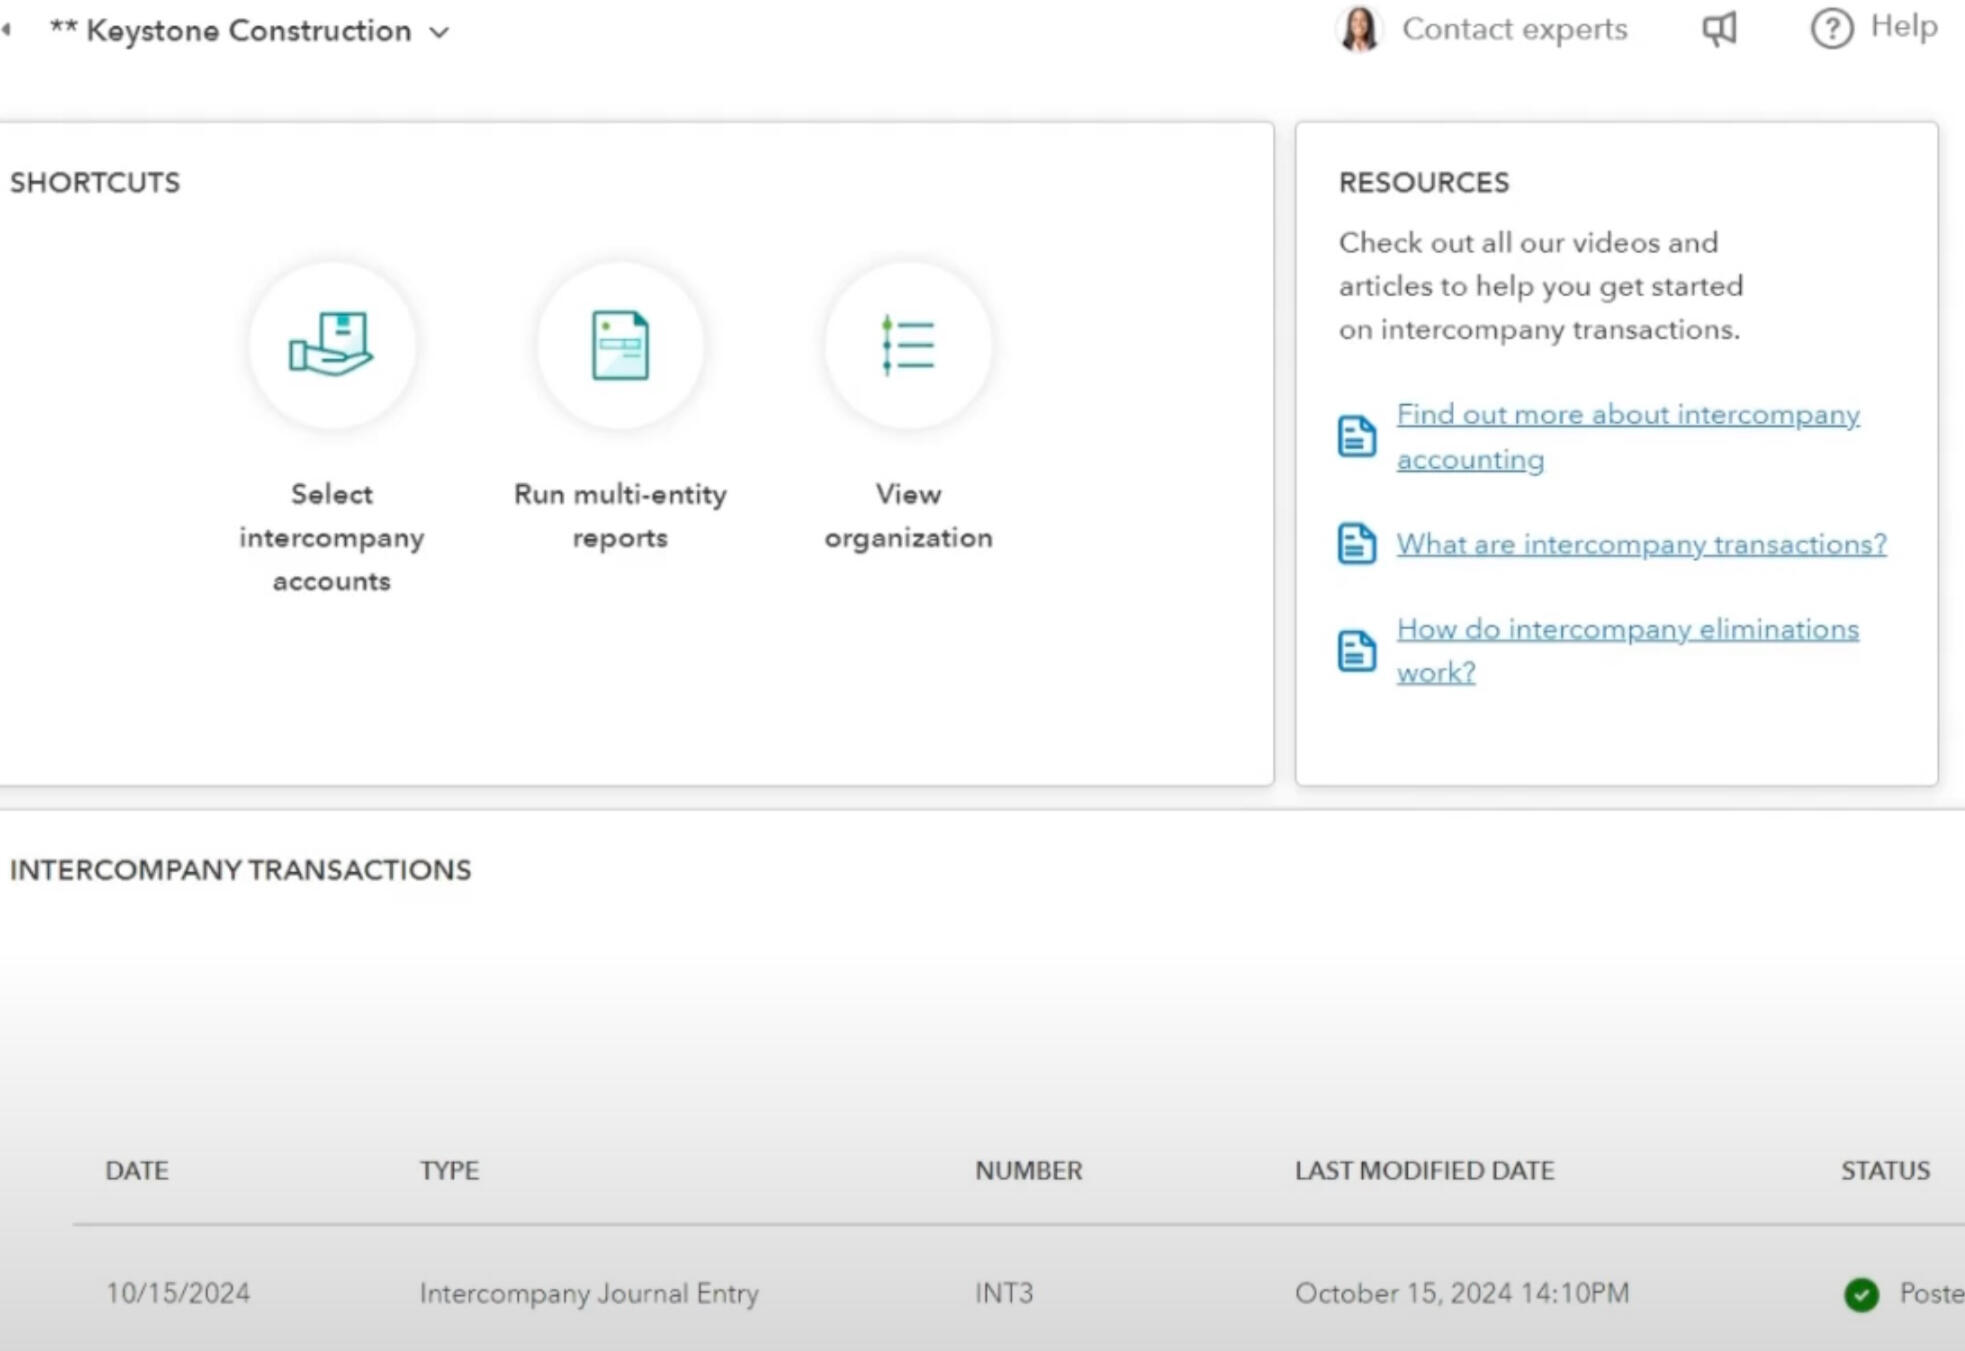1965x1351 pixels.
Task: Click the Help question mark icon
Action: click(x=1831, y=29)
